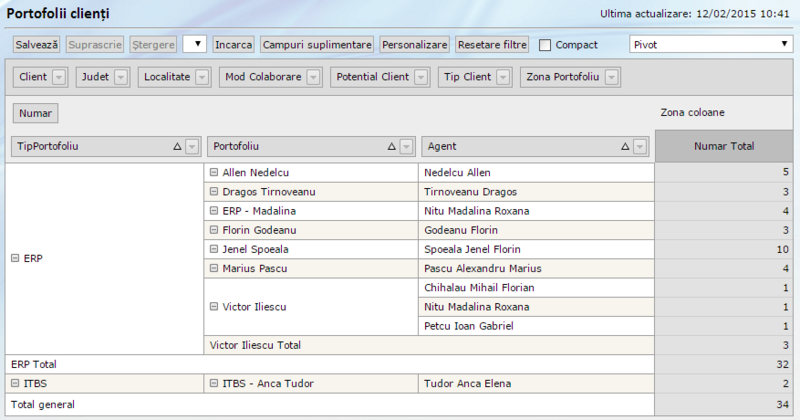The image size is (800, 420).
Task: Click the Salvează button
Action: [x=37, y=45]
